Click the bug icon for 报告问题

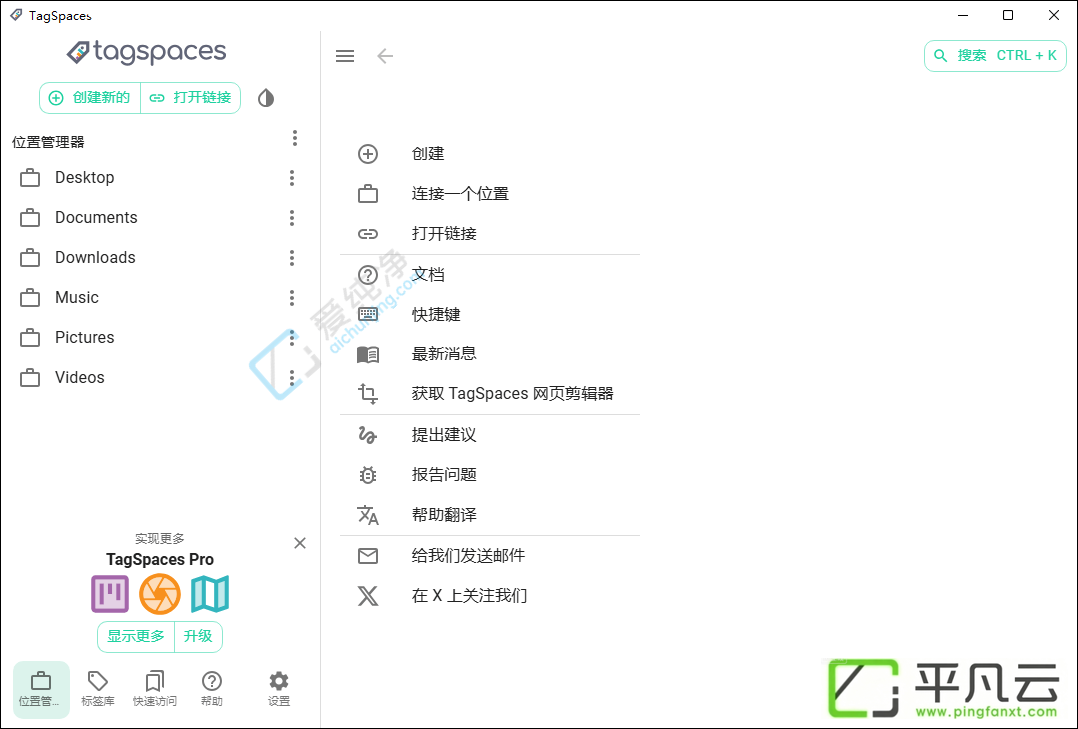[x=368, y=475]
